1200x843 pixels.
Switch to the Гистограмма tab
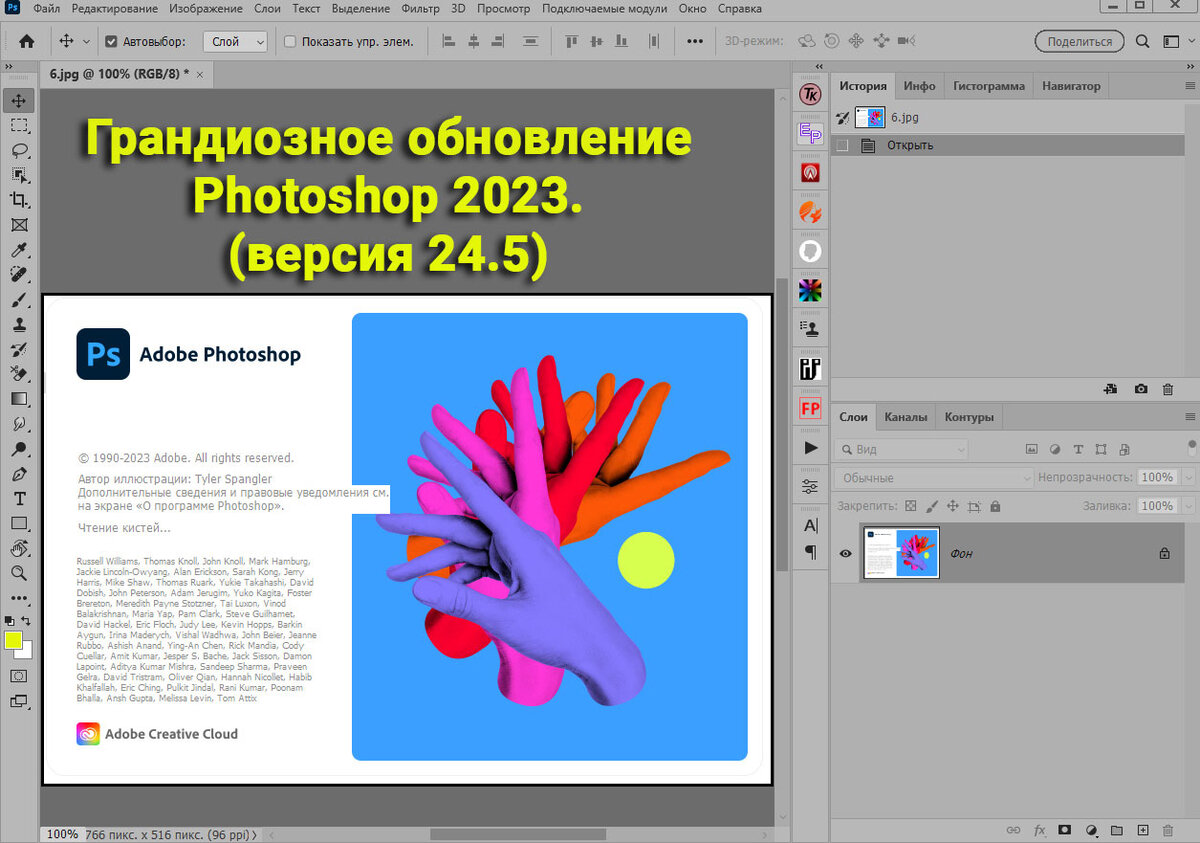coord(989,86)
